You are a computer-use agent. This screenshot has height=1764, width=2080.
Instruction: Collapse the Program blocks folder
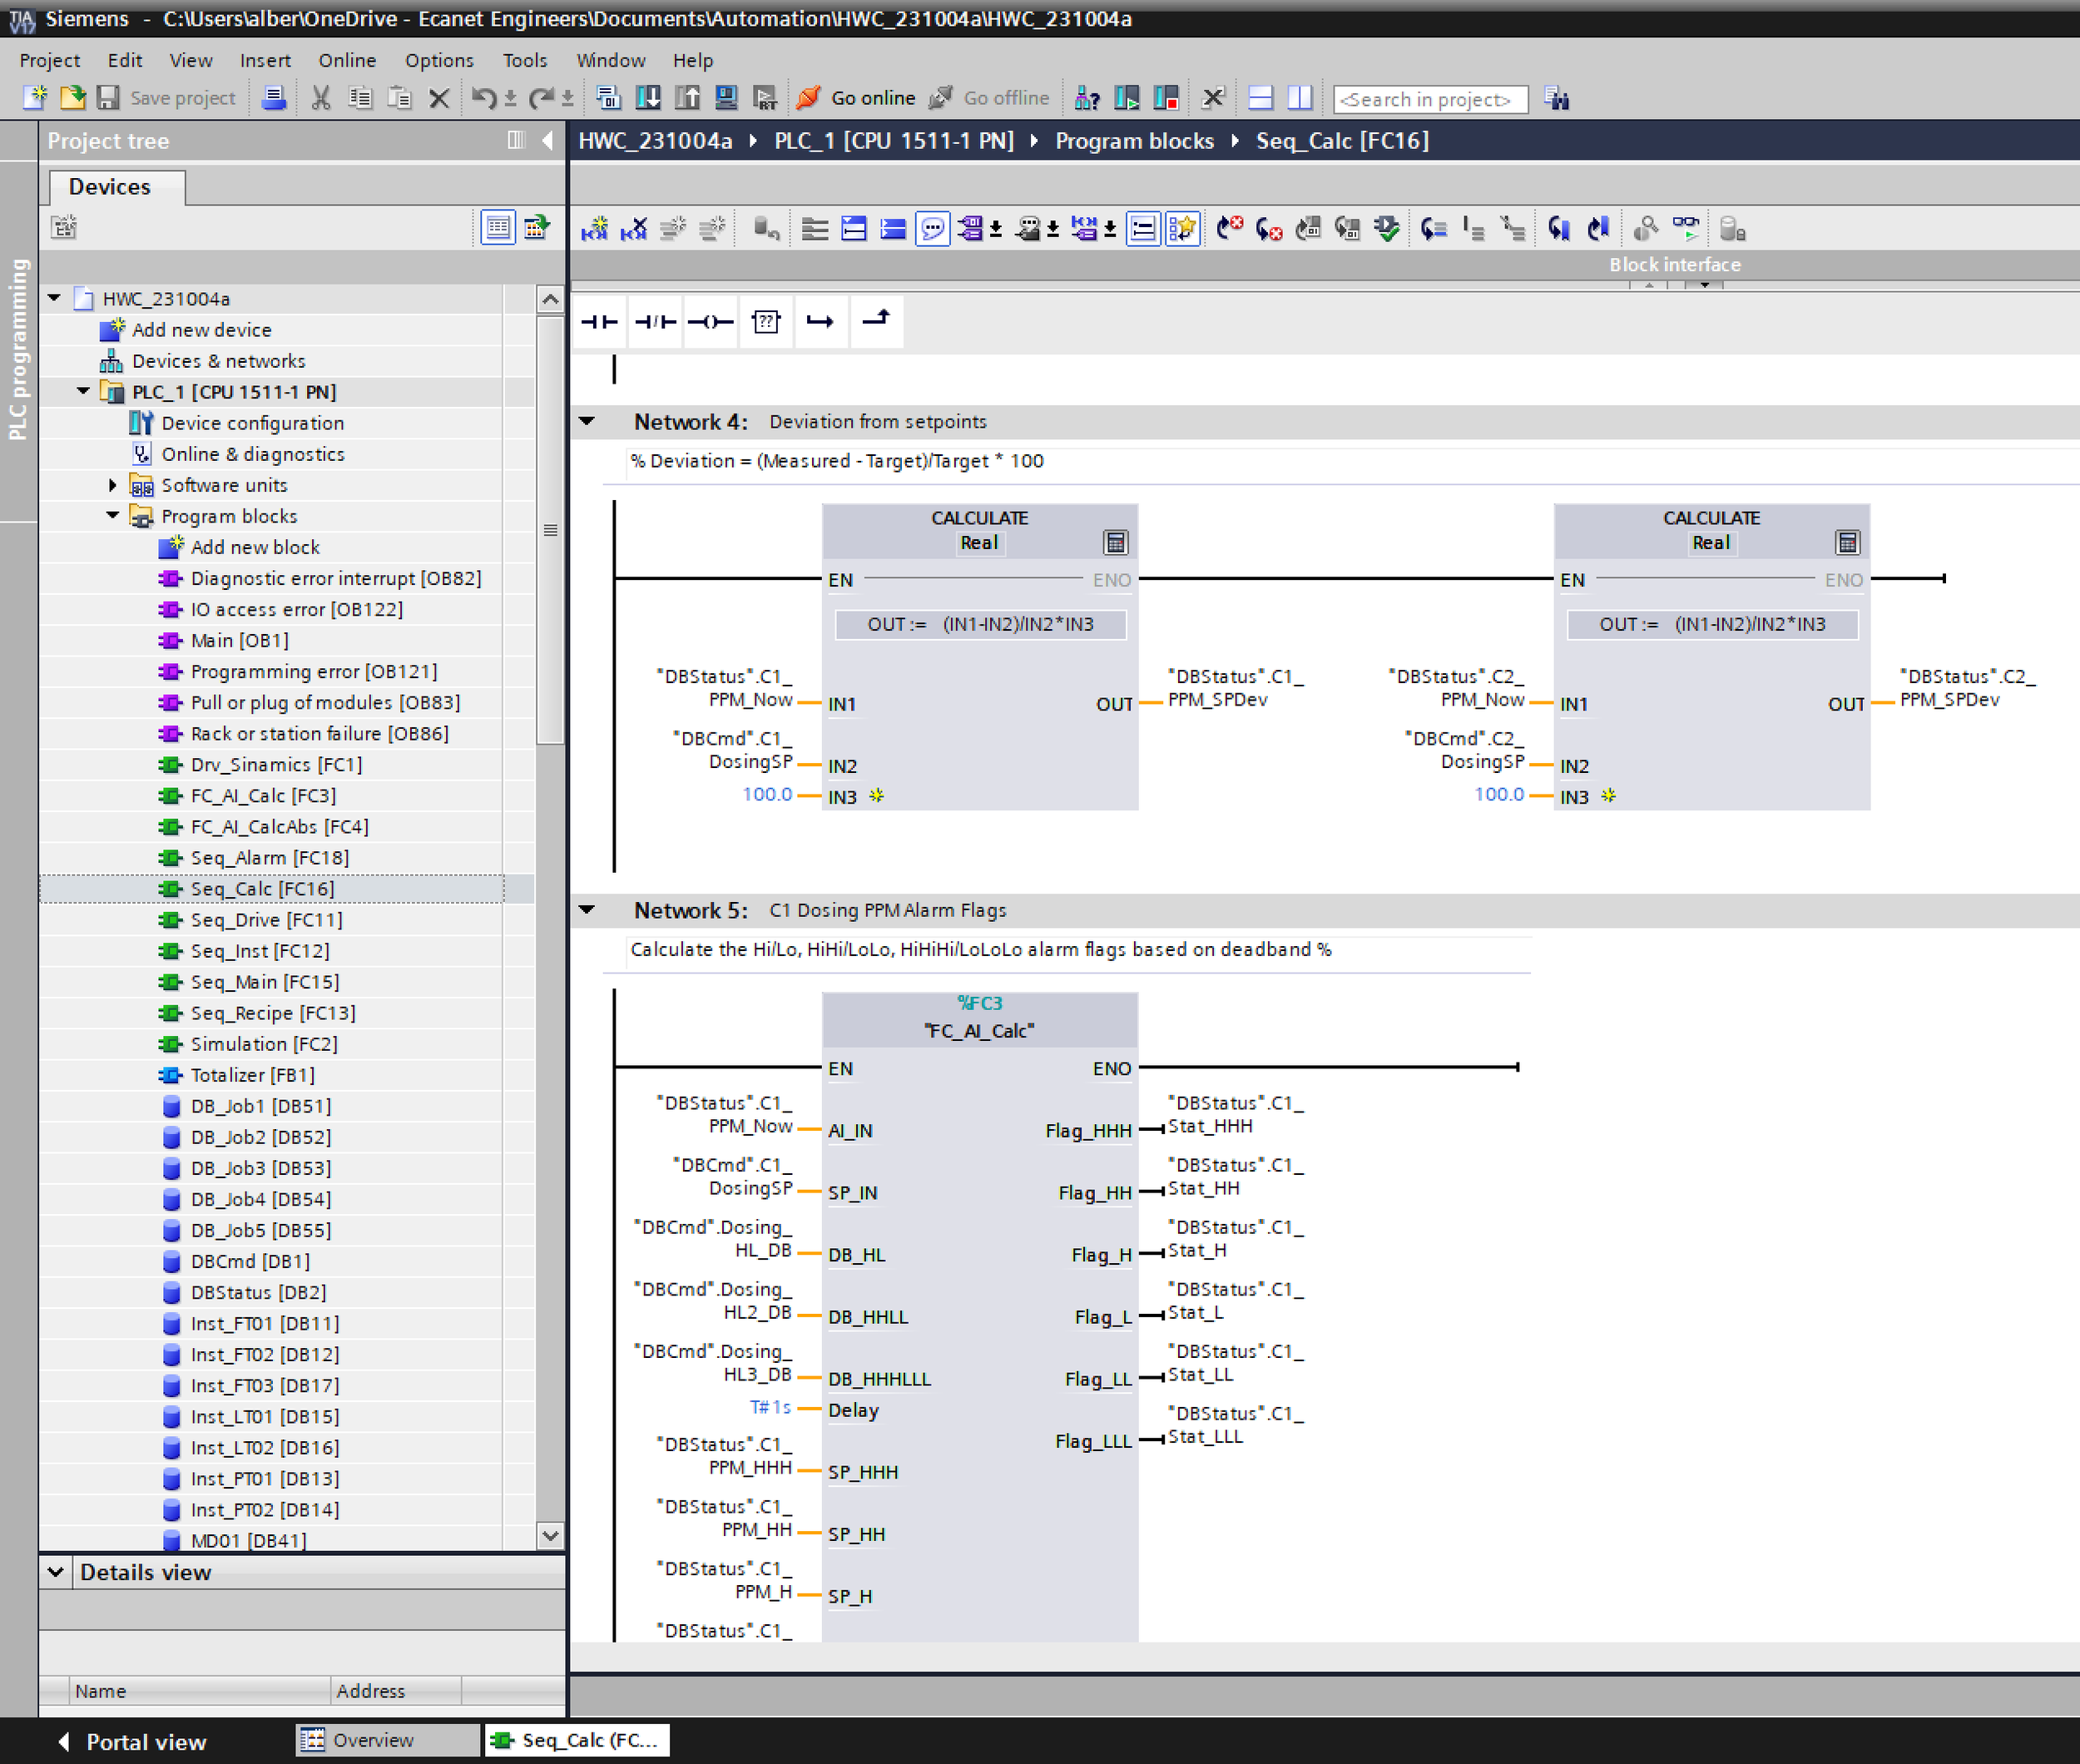pyautogui.click(x=112, y=515)
